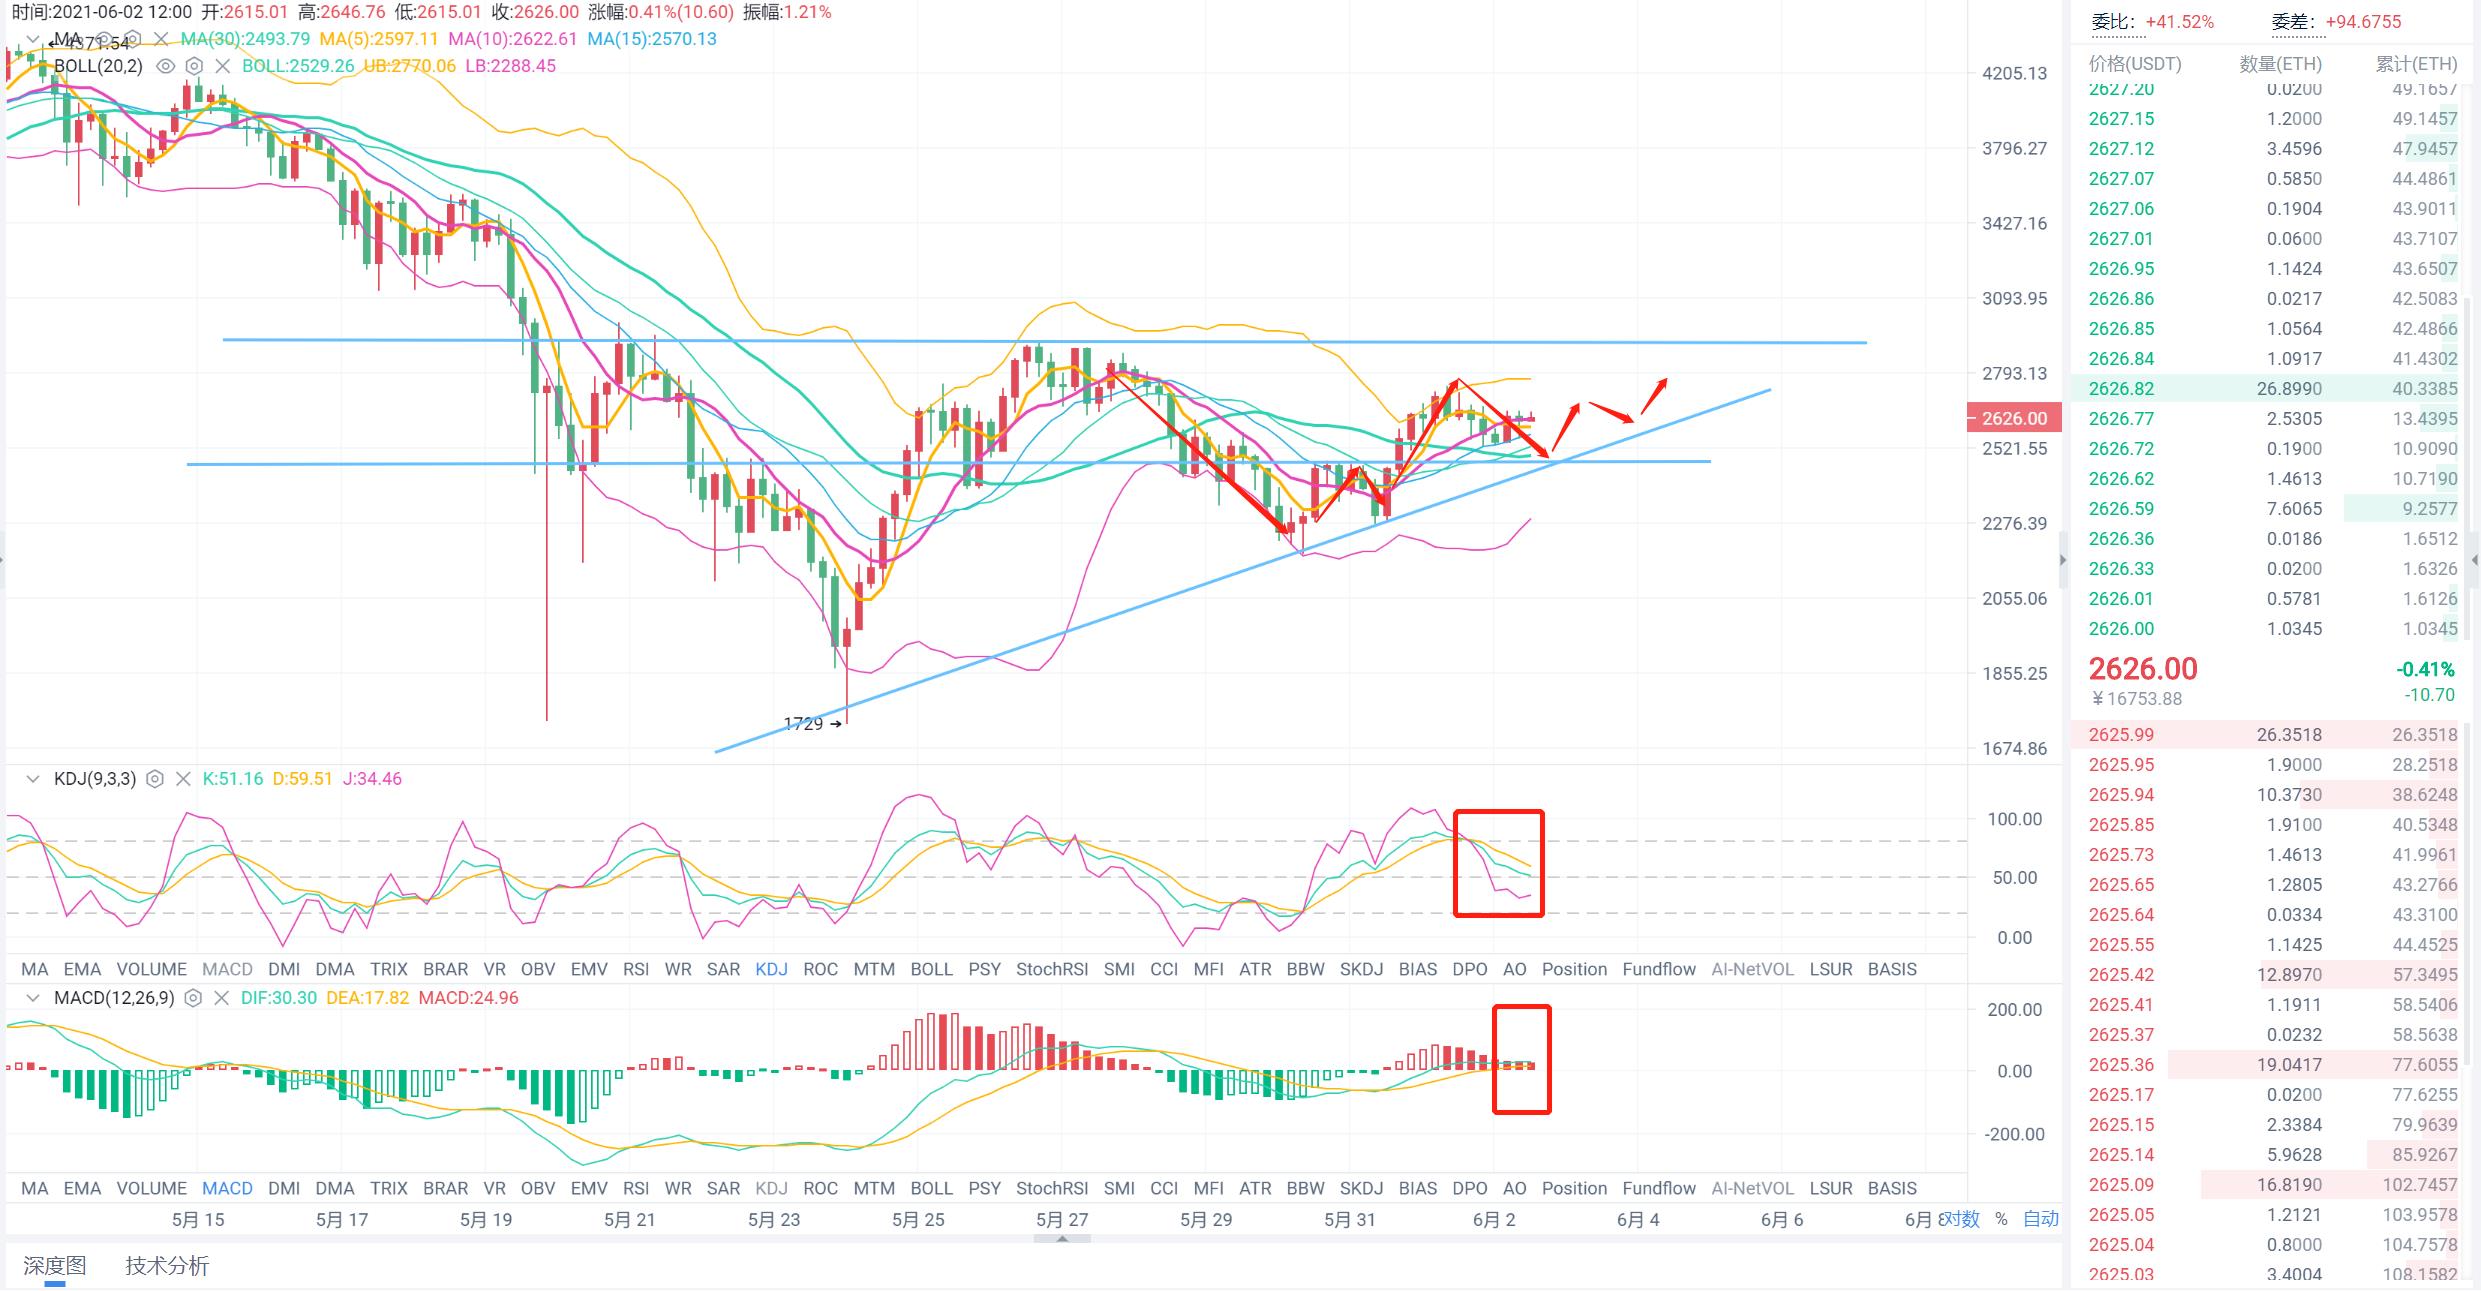
Task: Toggle 对数 logarithmic scale
Action: pos(1962,1219)
